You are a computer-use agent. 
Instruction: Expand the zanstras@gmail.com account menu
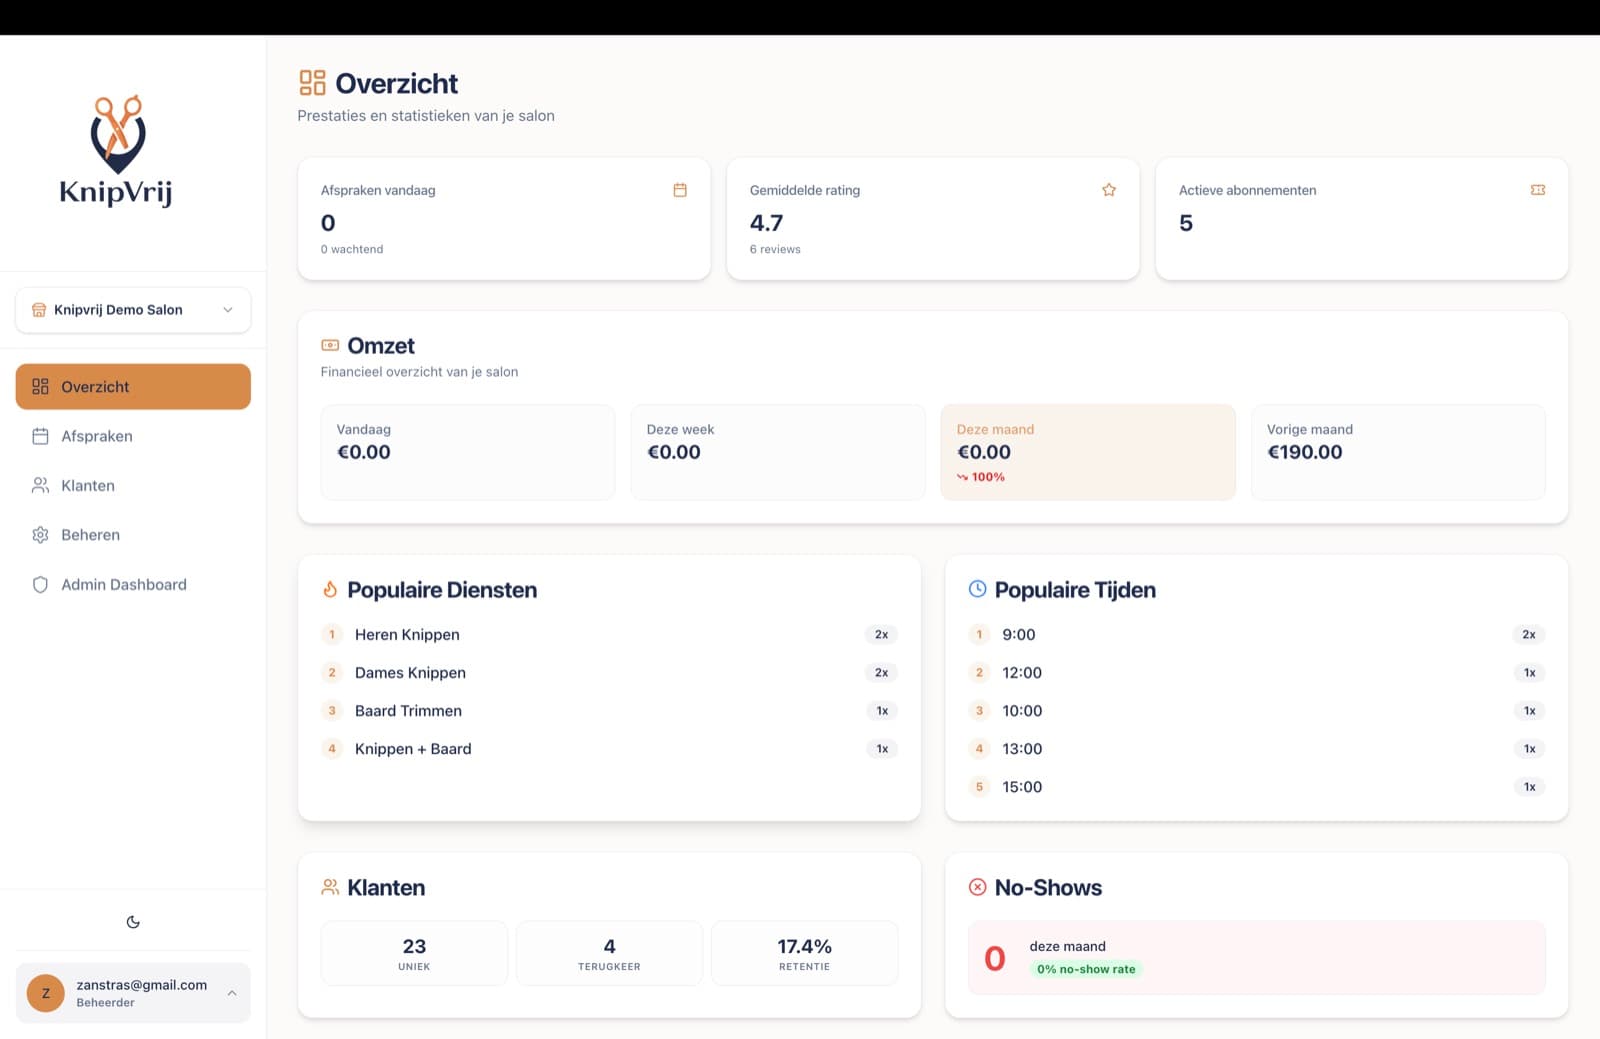[133, 993]
